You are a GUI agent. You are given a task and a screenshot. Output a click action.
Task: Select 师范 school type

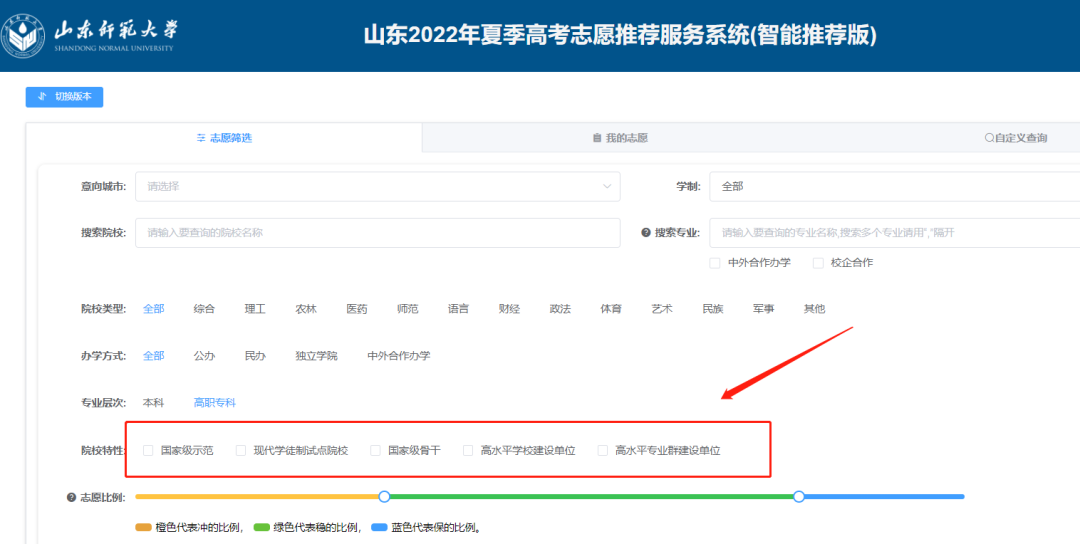(x=408, y=309)
